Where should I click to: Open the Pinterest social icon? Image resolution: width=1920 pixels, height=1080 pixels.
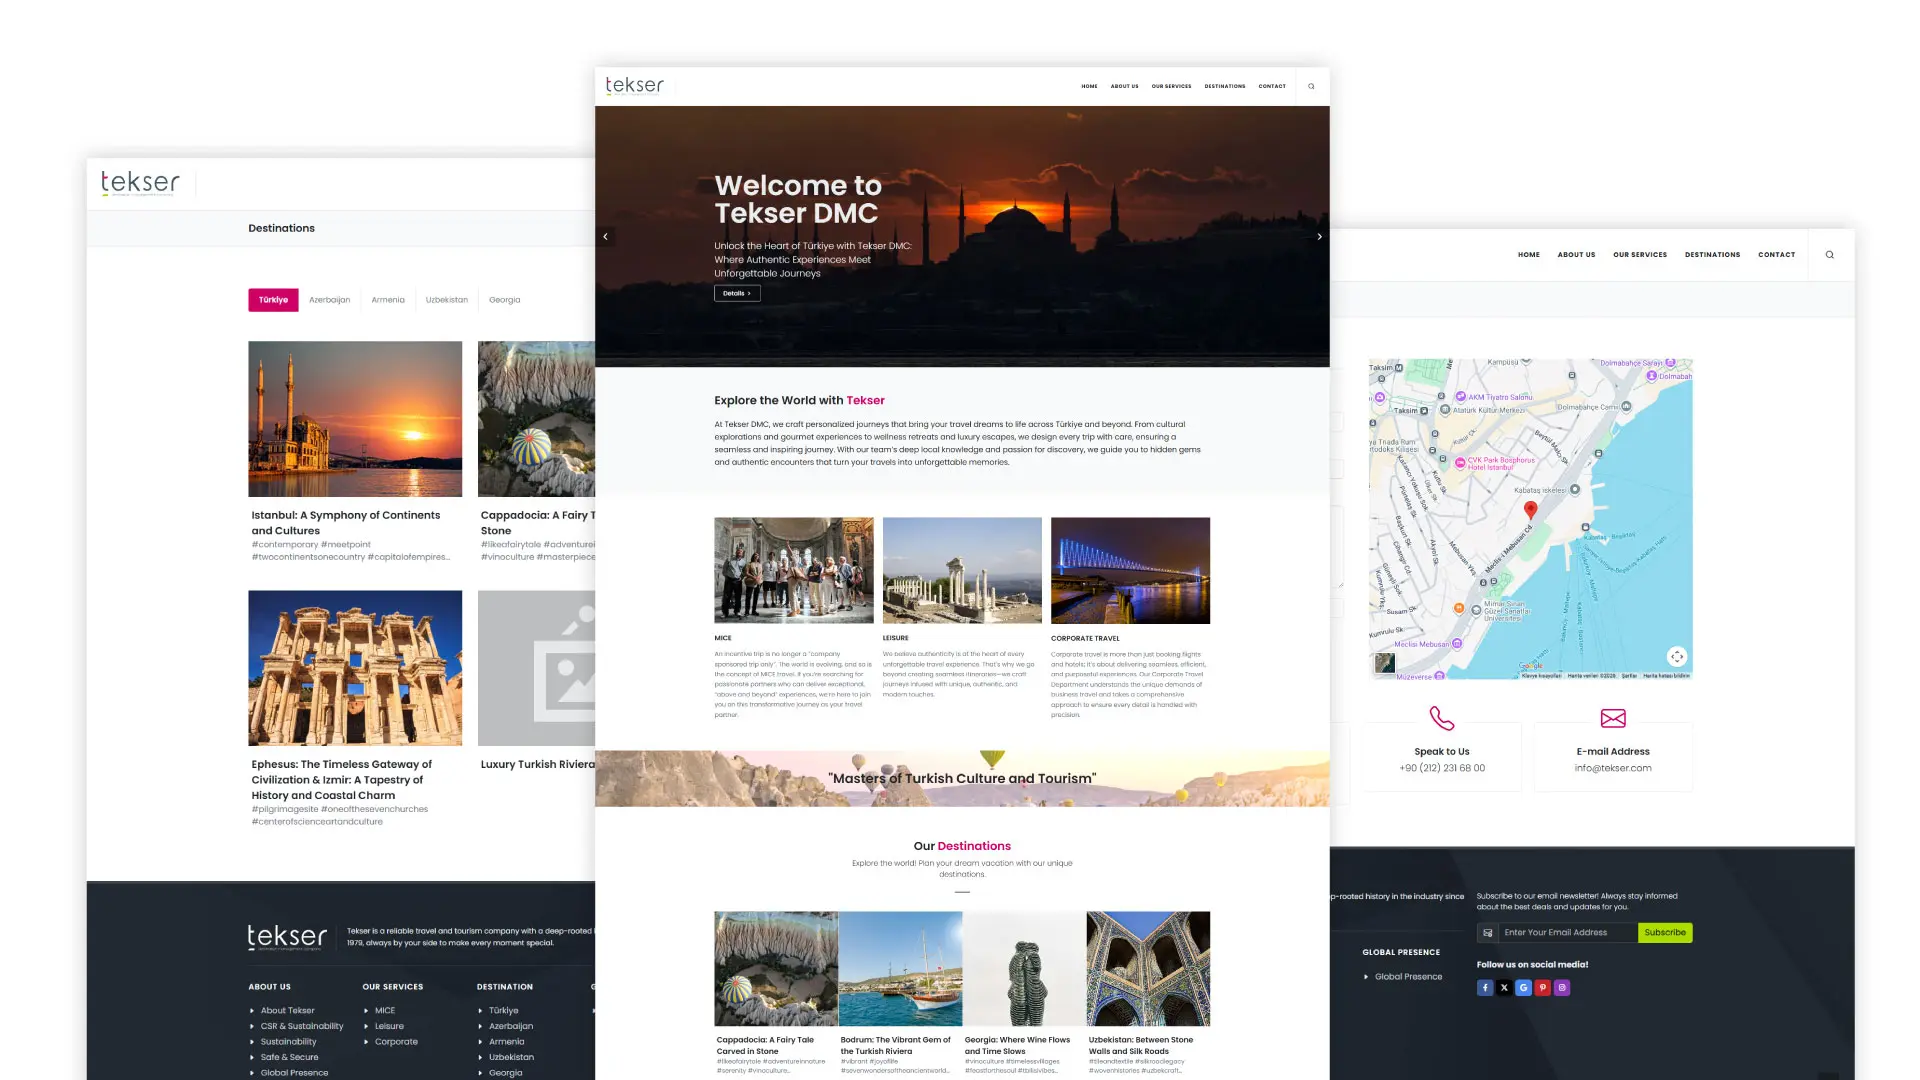[x=1543, y=988]
